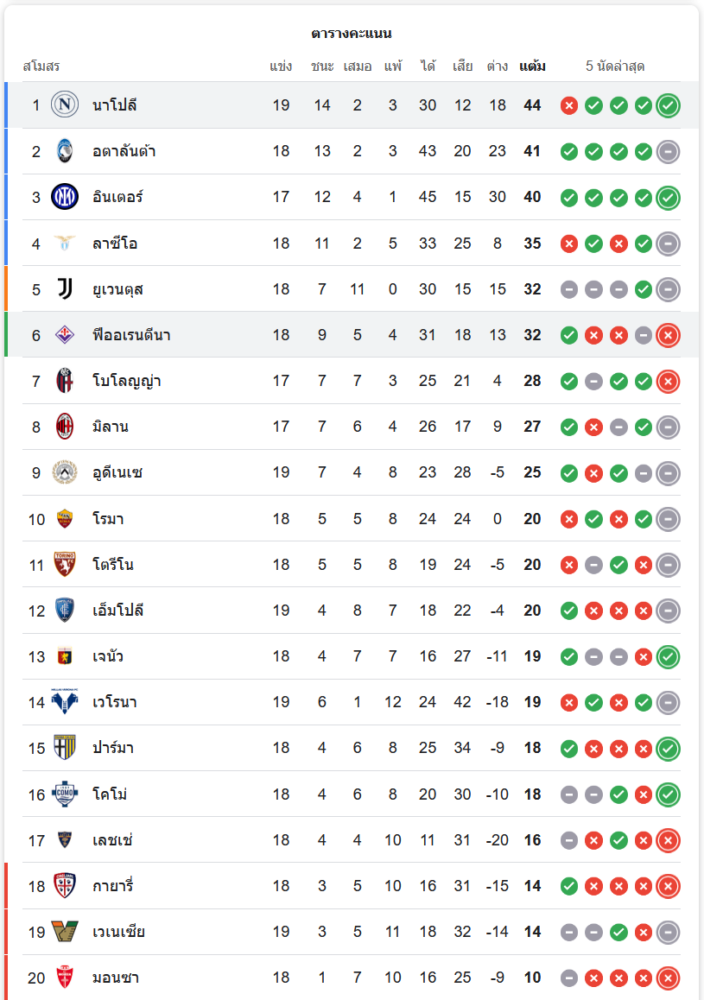The width and height of the screenshot is (704, 1000).
Task: Click the Atalanta club logo
Action: 65,151
